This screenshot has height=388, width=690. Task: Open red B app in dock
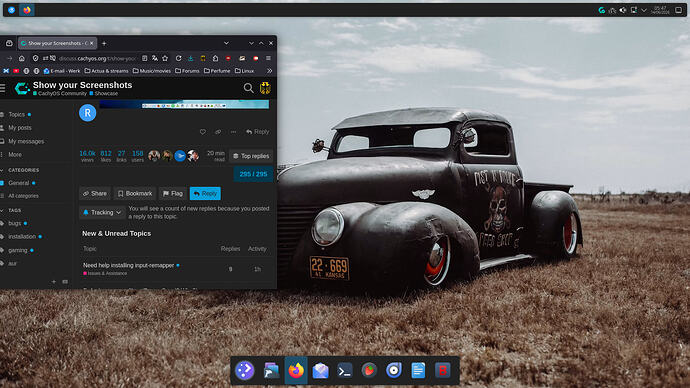(x=443, y=370)
